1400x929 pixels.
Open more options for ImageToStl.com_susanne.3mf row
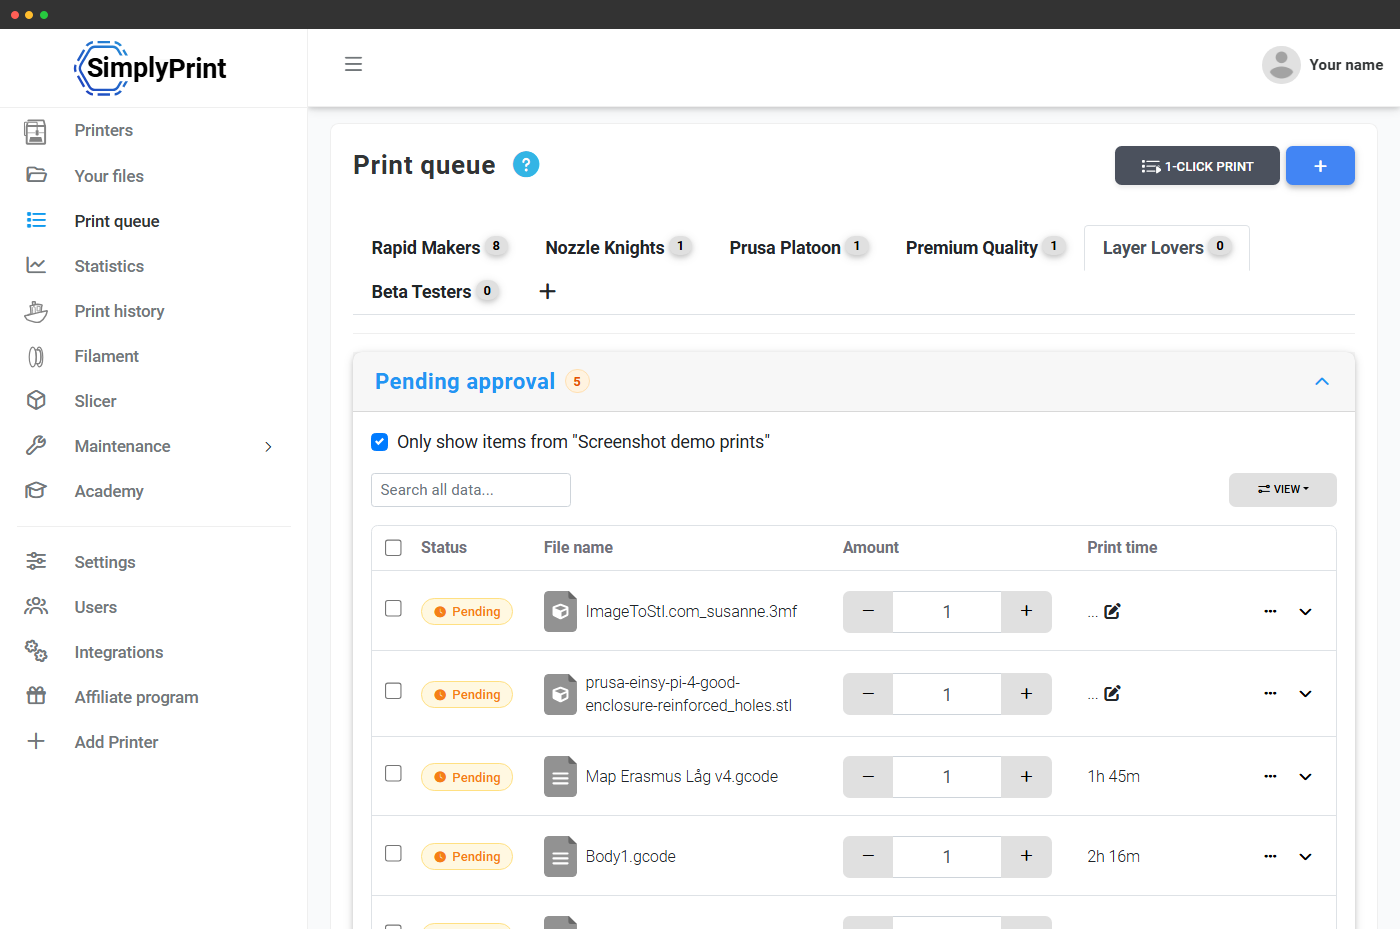click(1270, 611)
